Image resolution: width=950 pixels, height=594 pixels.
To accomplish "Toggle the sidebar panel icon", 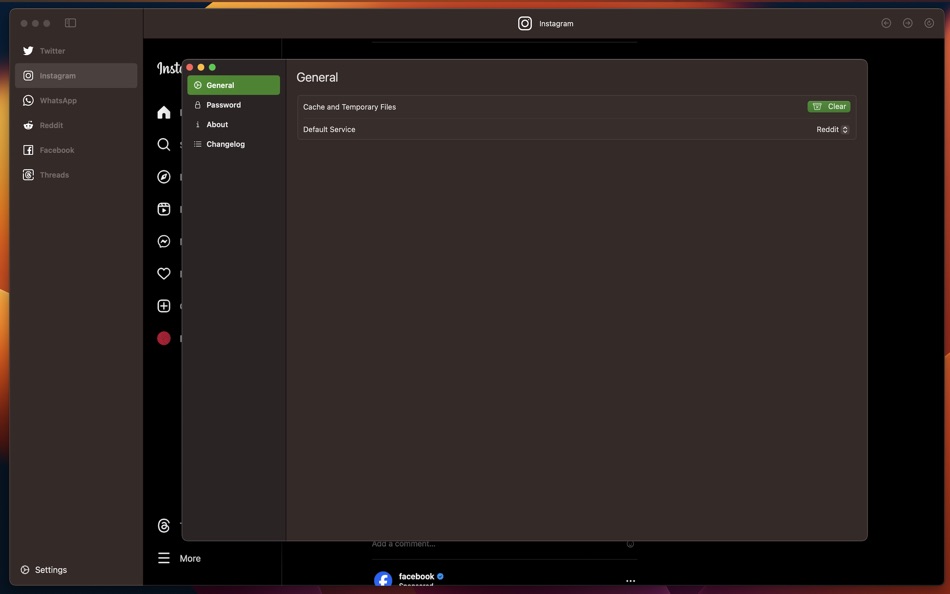I will pos(70,23).
